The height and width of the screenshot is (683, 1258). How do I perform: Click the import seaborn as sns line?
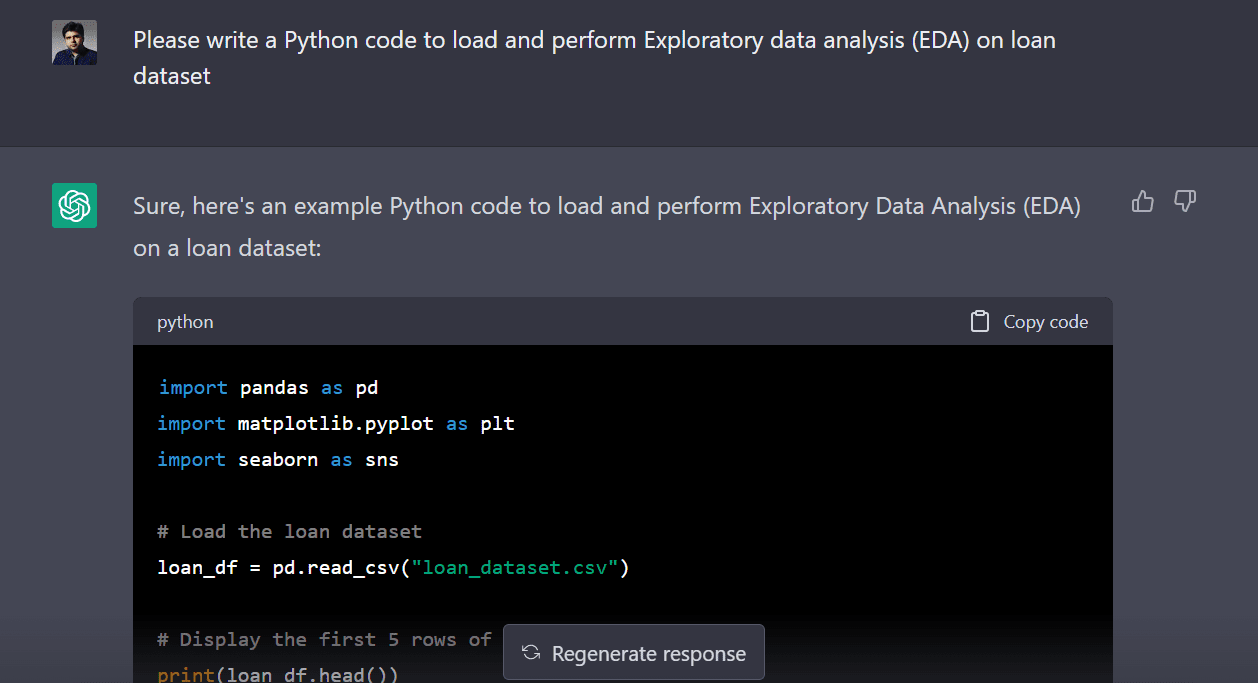point(278,460)
